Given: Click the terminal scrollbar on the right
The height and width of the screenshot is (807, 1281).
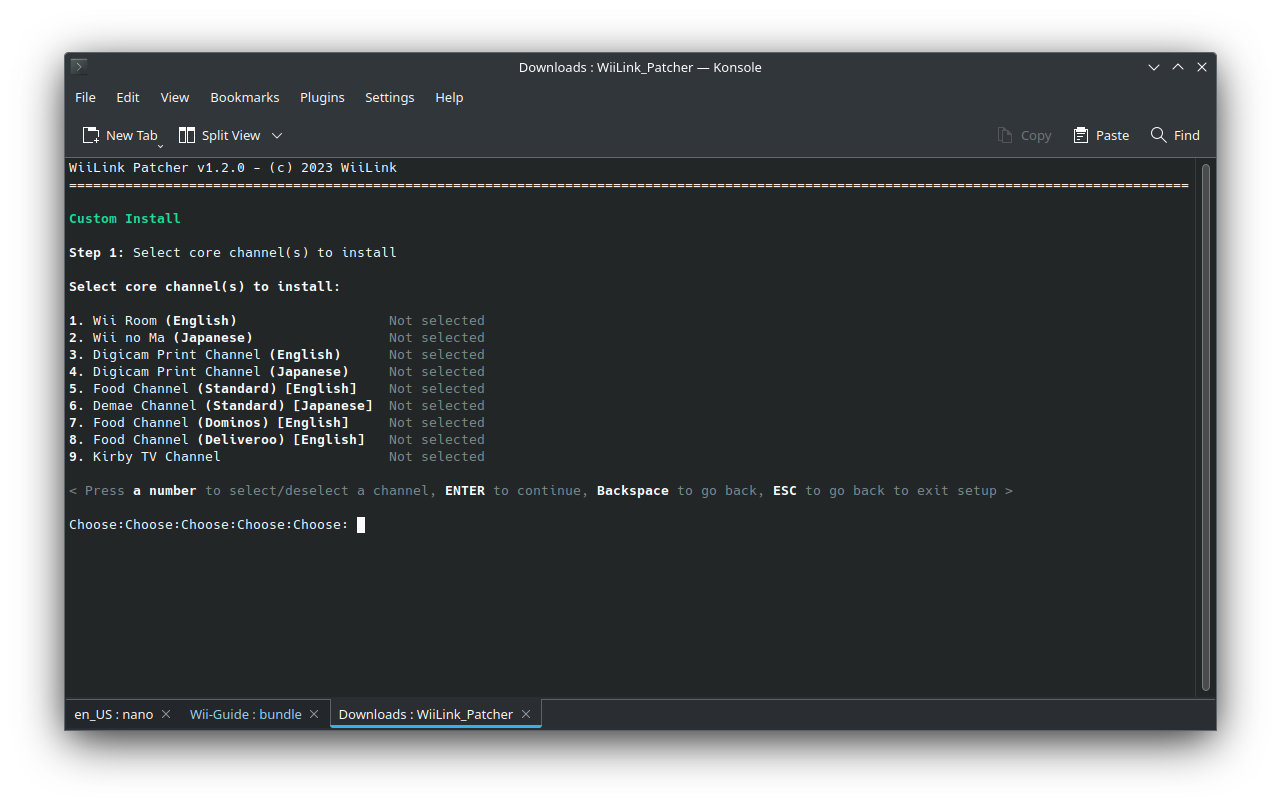Looking at the screenshot, I should tap(1205, 420).
